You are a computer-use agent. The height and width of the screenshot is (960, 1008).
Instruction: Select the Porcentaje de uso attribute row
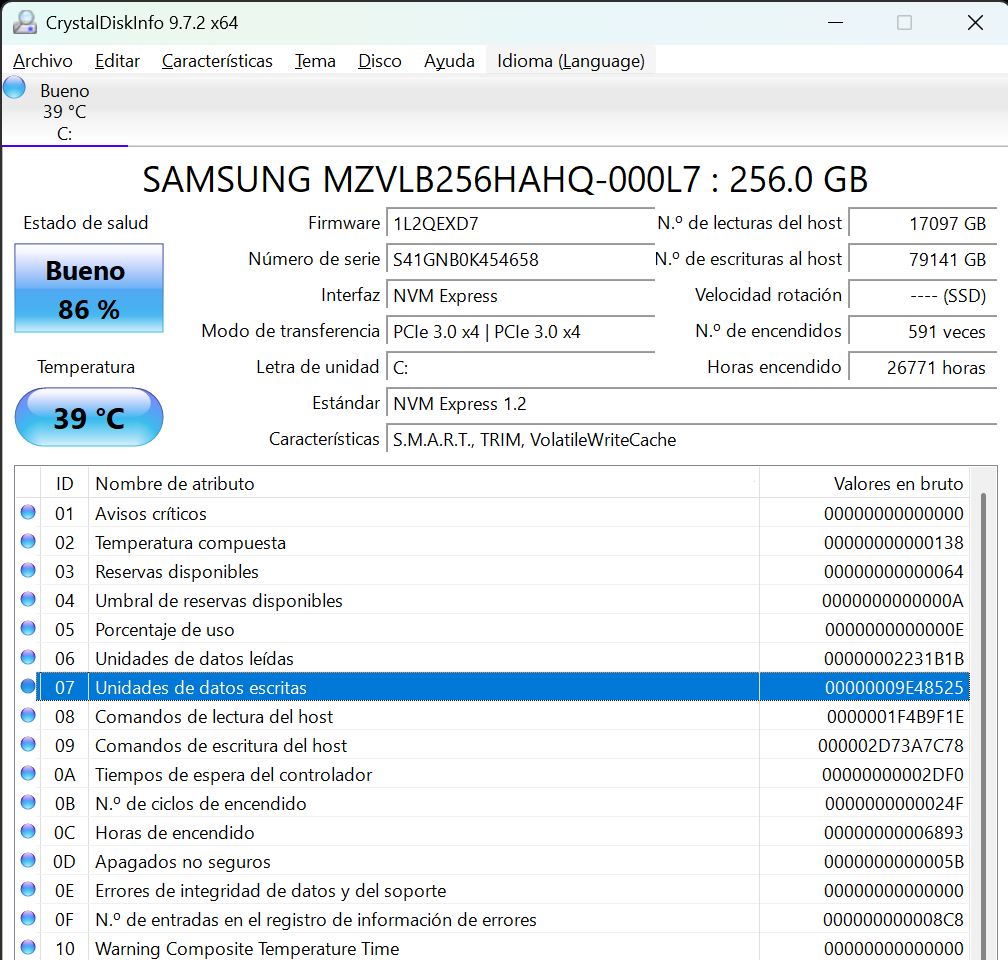pos(492,629)
